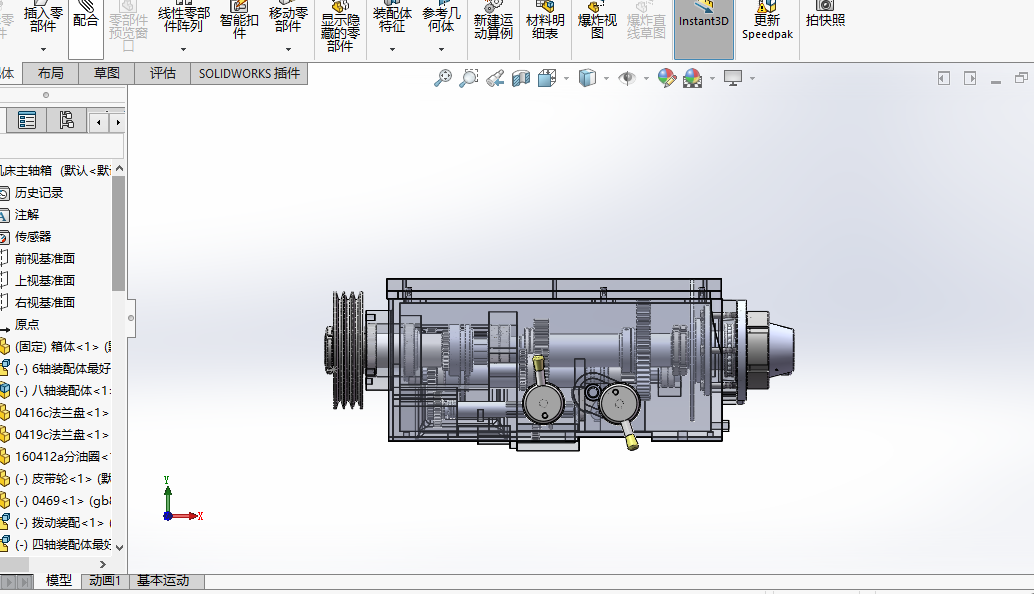Image resolution: width=1034 pixels, height=594 pixels.
Task: Activate the Section View icon
Action: click(x=520, y=78)
